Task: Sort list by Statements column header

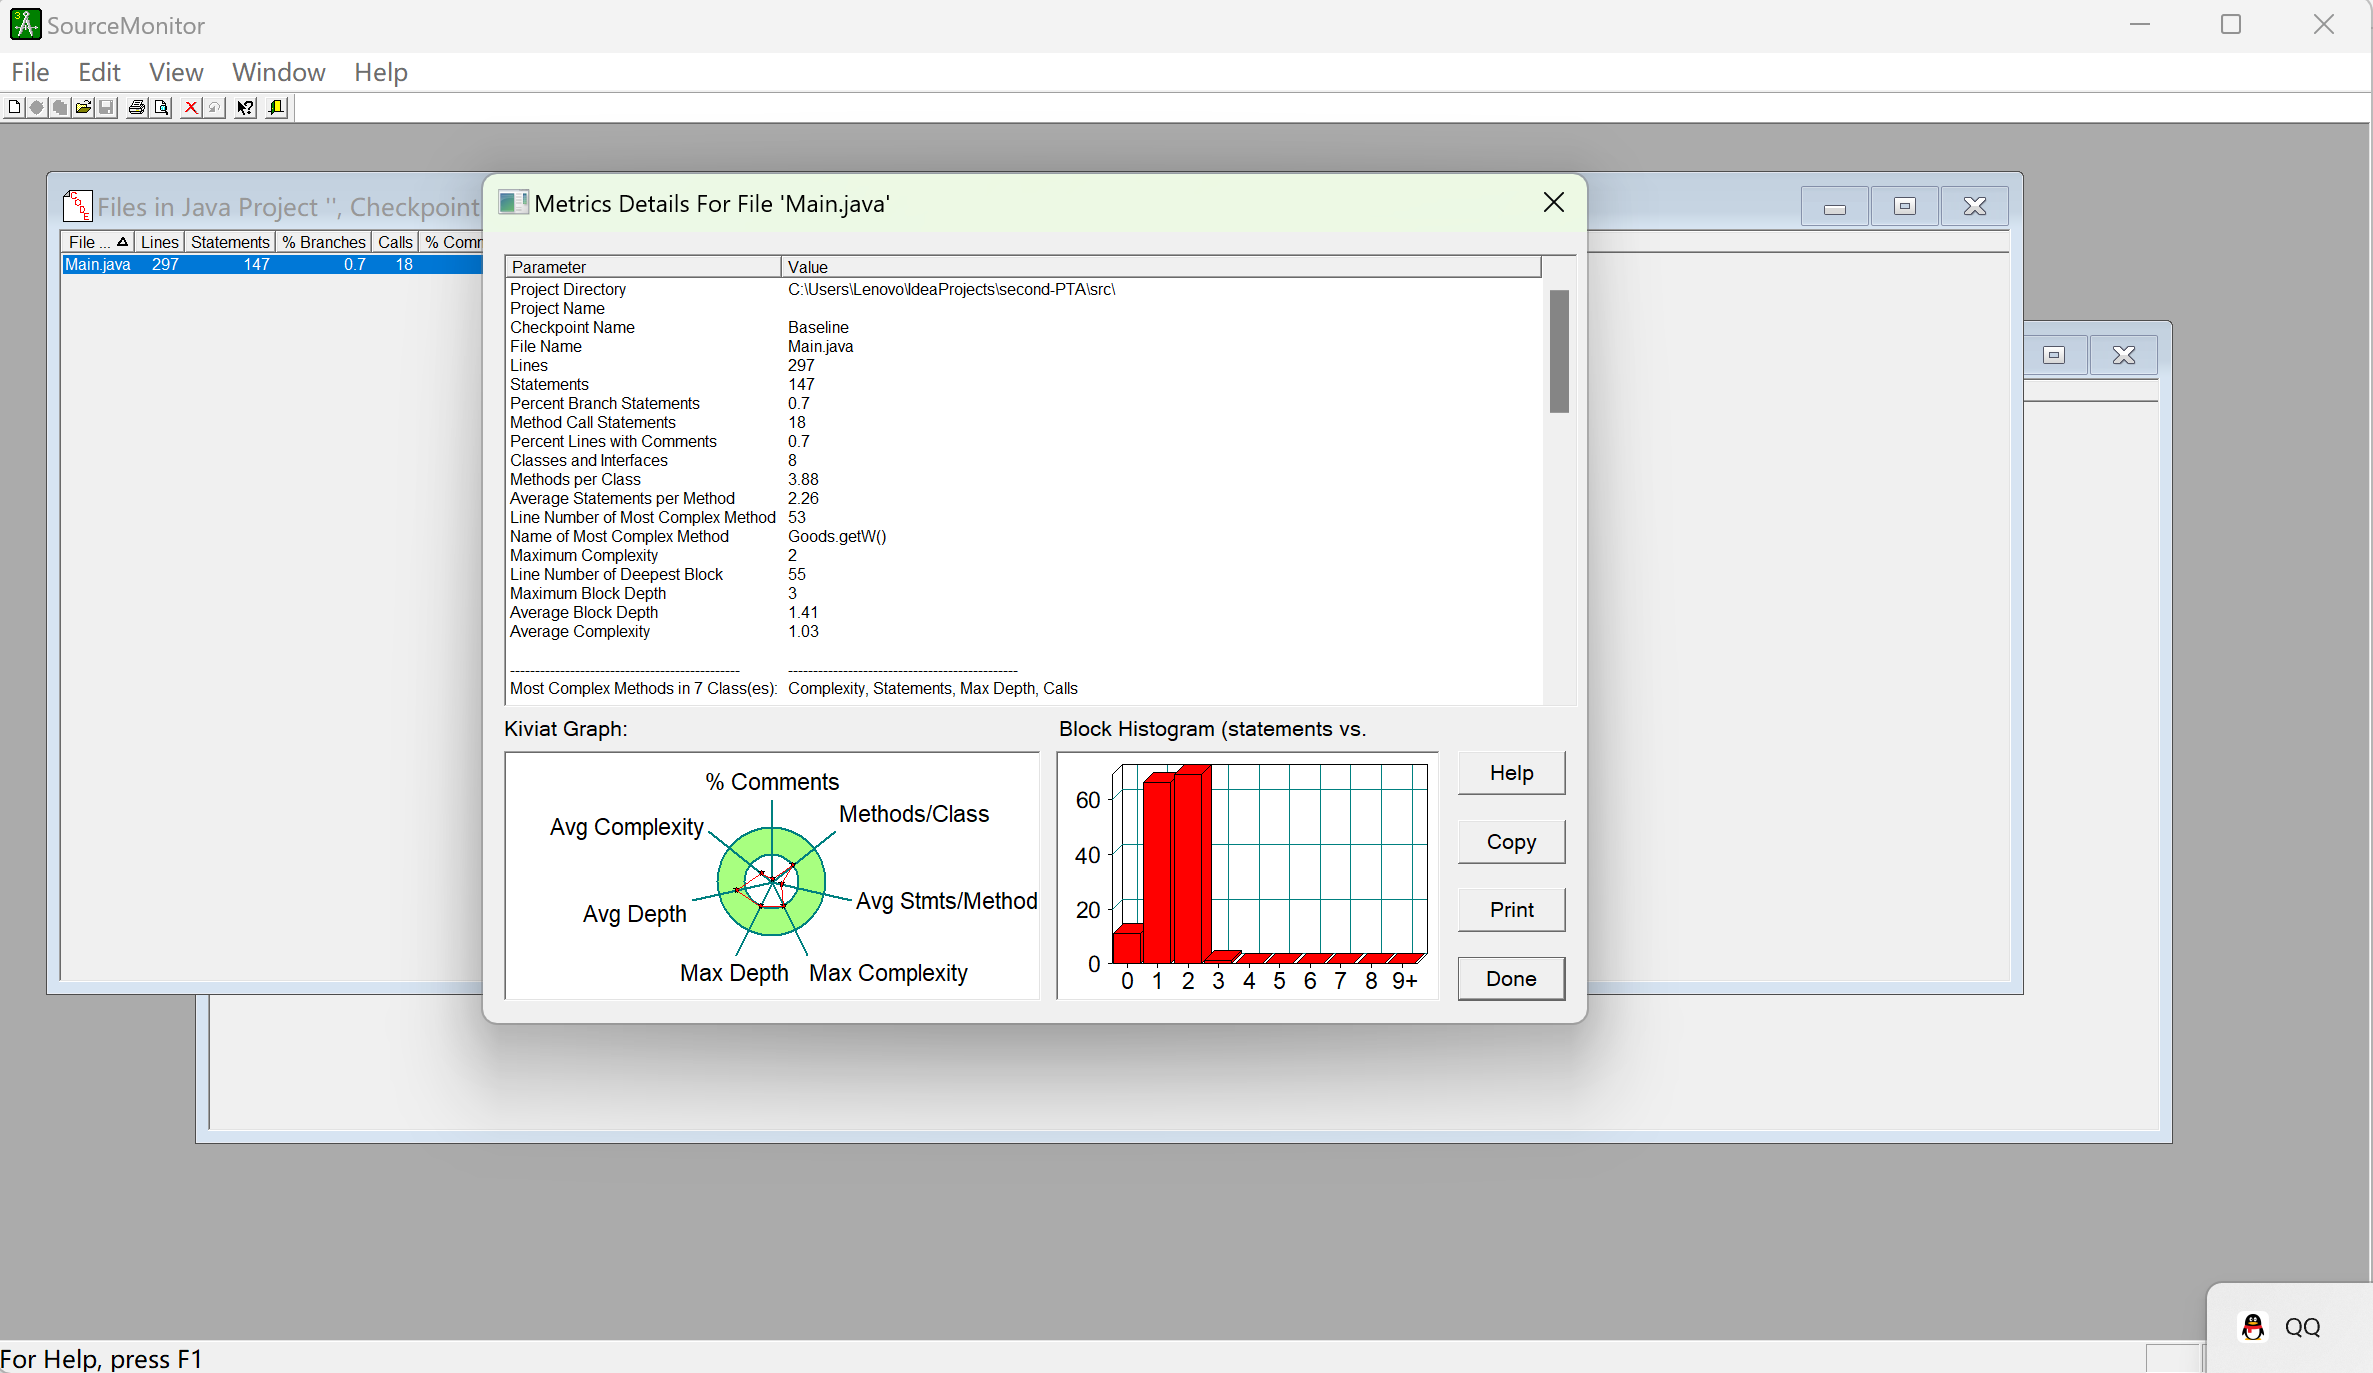Action: pos(230,242)
